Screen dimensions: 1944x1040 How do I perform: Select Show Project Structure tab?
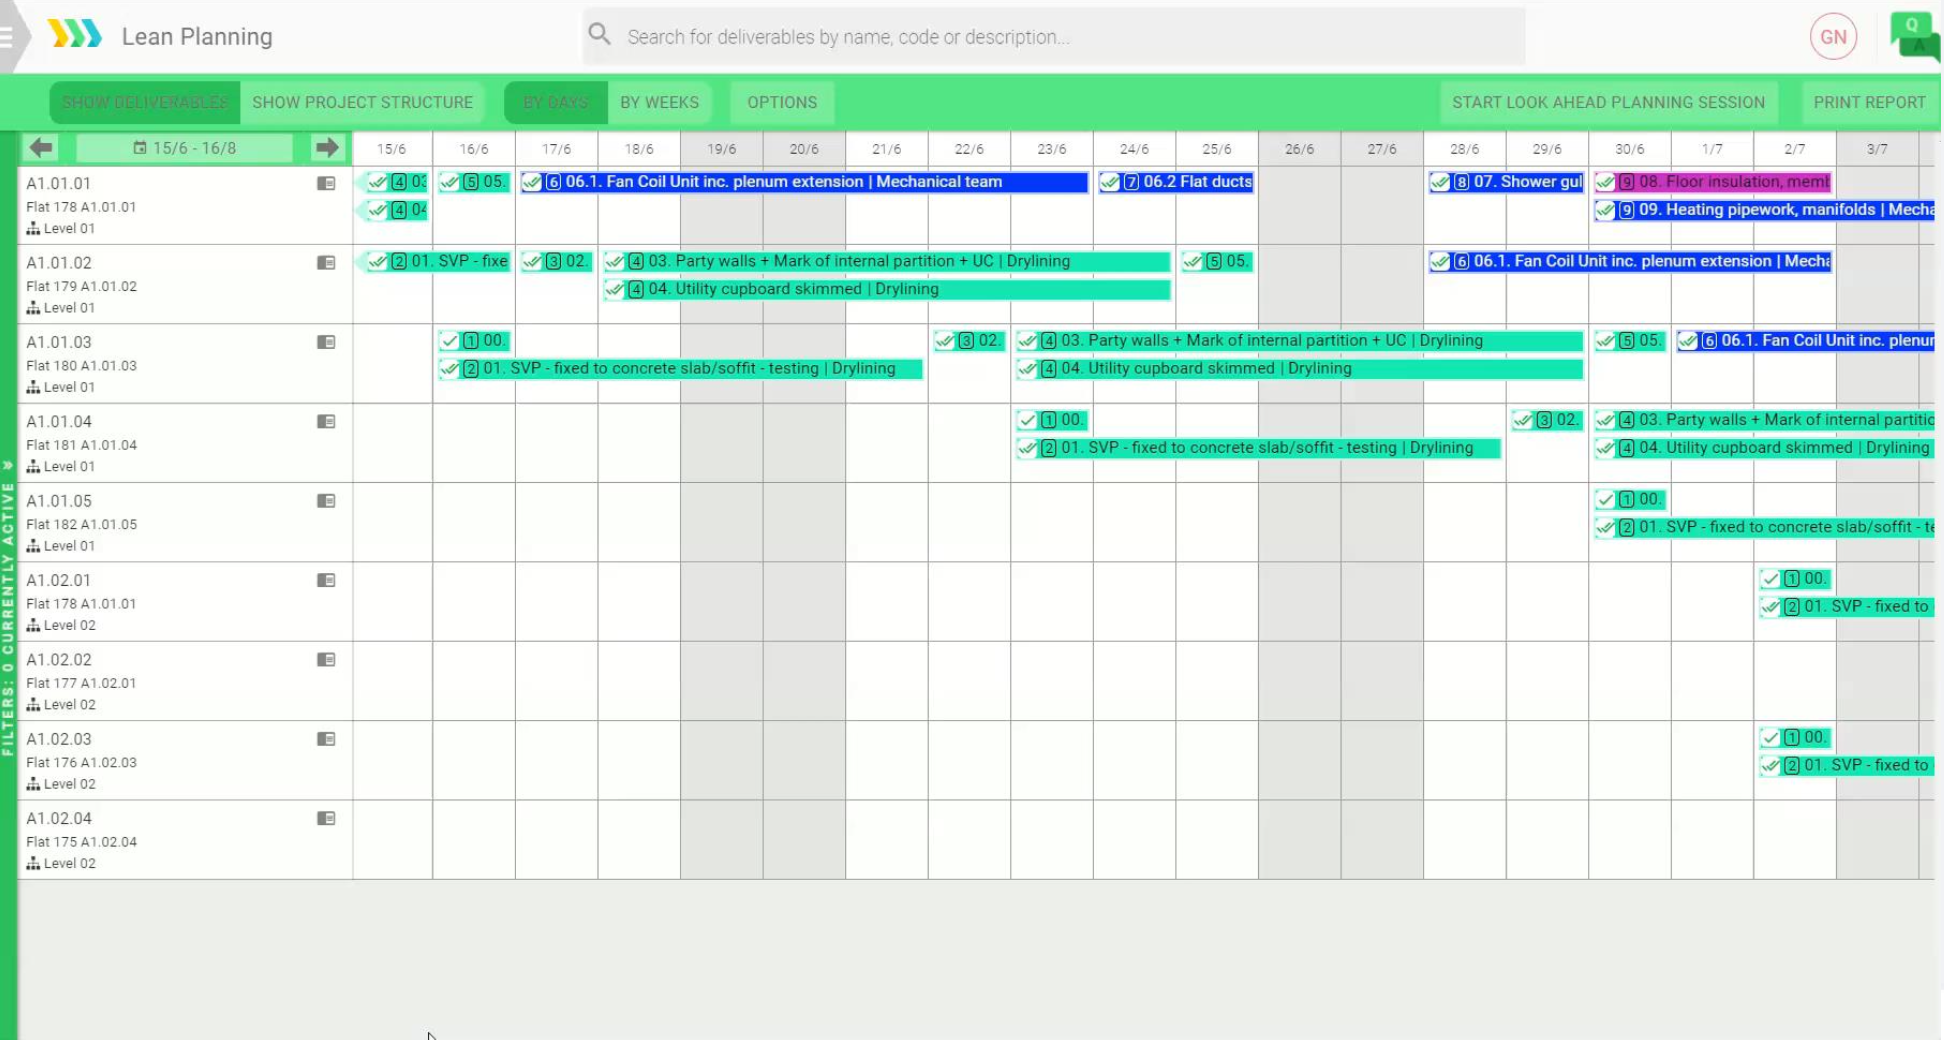point(362,102)
